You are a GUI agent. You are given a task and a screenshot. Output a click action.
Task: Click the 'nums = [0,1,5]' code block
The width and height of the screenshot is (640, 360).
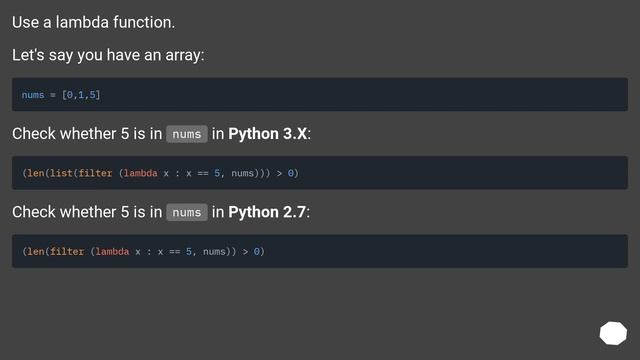point(320,94)
